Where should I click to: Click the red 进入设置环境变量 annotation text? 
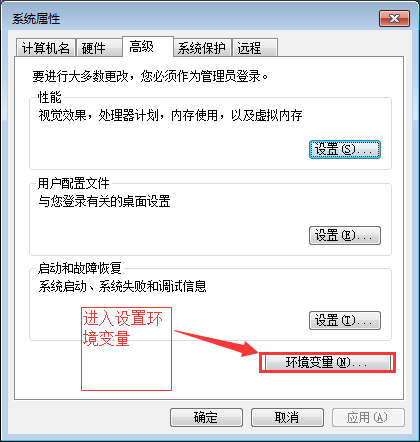click(x=123, y=328)
